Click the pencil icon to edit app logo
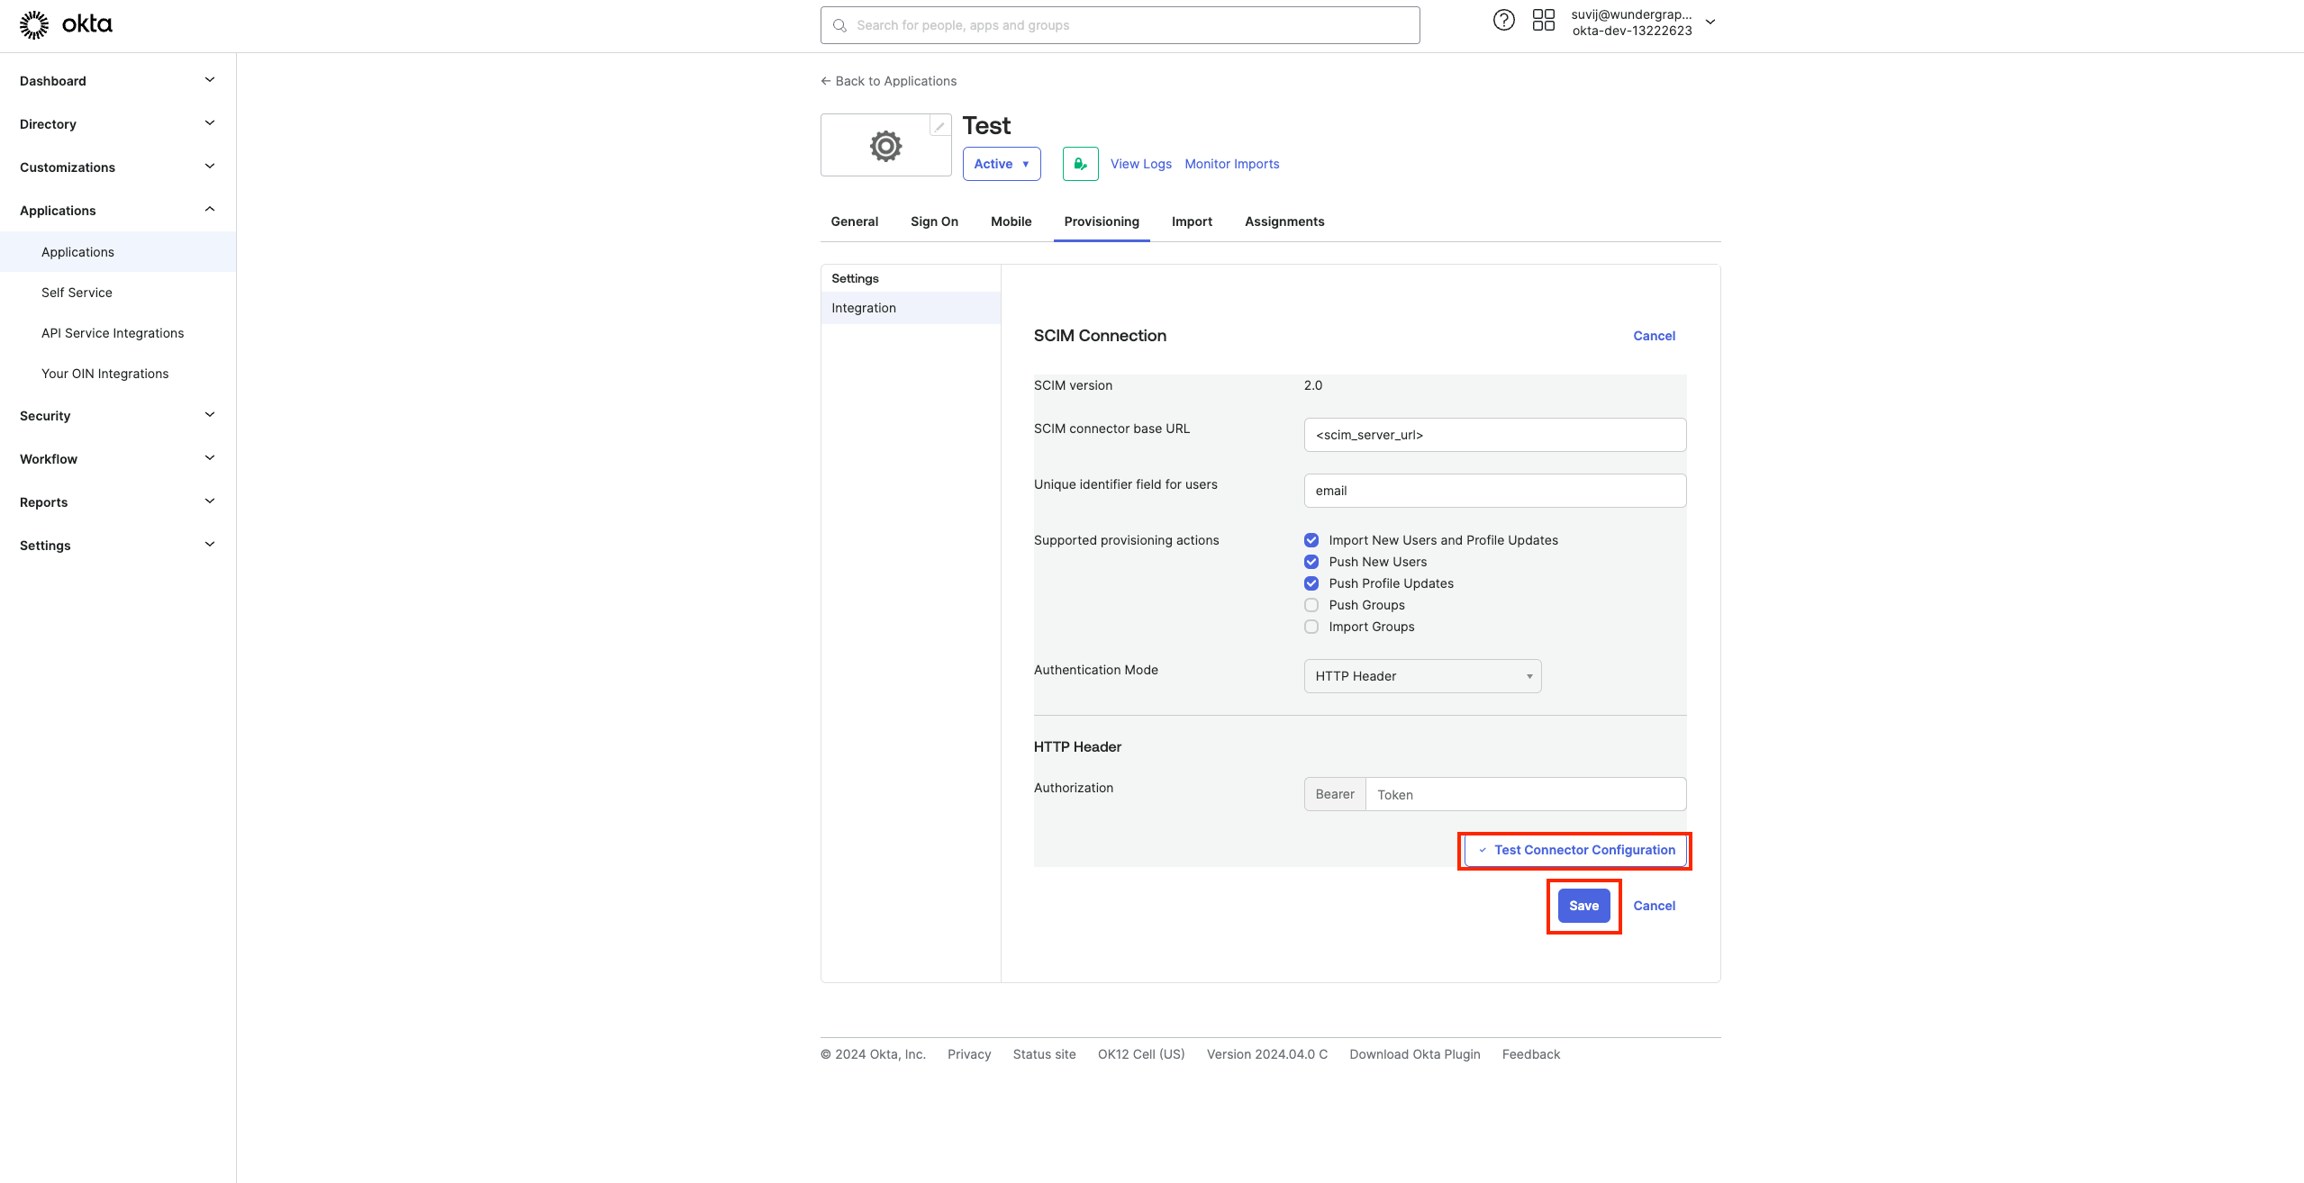The height and width of the screenshot is (1183, 2304). click(x=938, y=125)
